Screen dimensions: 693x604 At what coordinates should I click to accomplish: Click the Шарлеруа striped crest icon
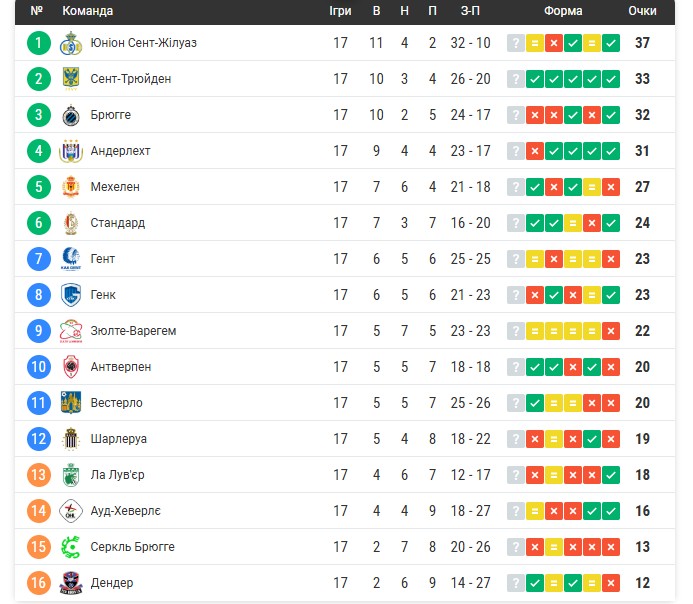[x=70, y=439]
